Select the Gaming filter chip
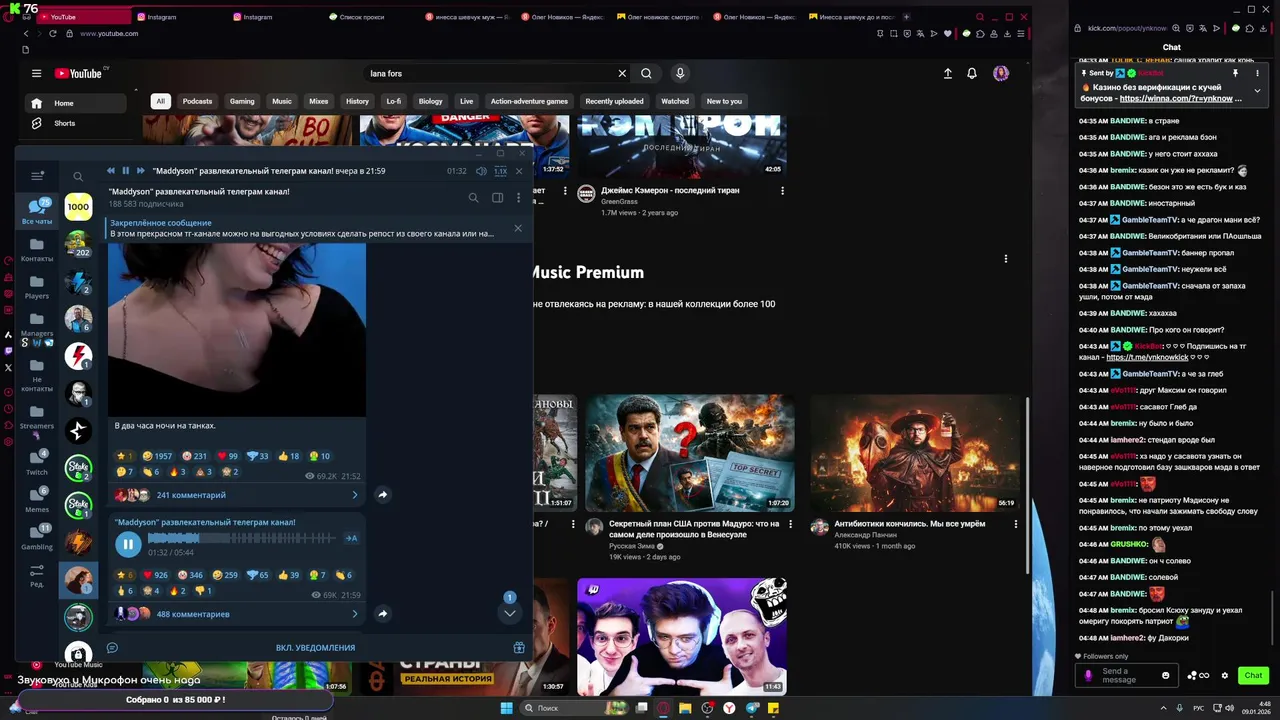Viewport: 1280px width, 720px height. click(x=242, y=101)
